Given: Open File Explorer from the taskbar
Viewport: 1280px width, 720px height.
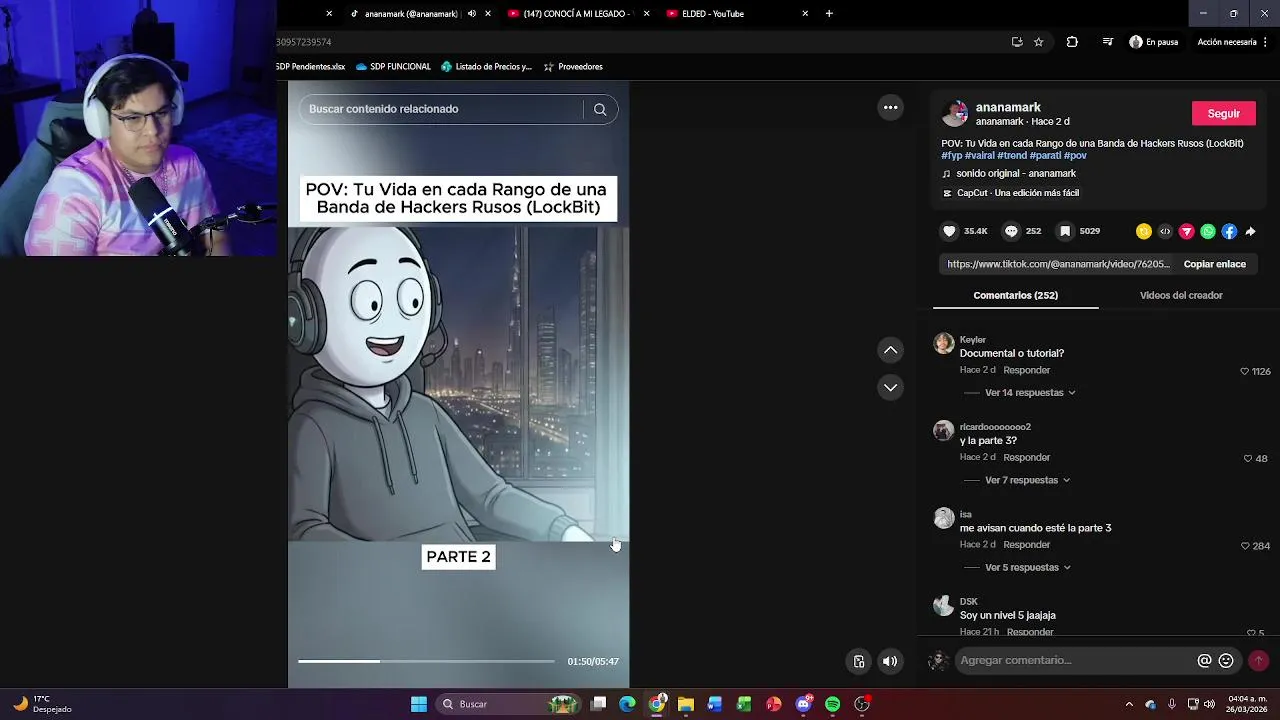Looking at the screenshot, I should [x=686, y=704].
